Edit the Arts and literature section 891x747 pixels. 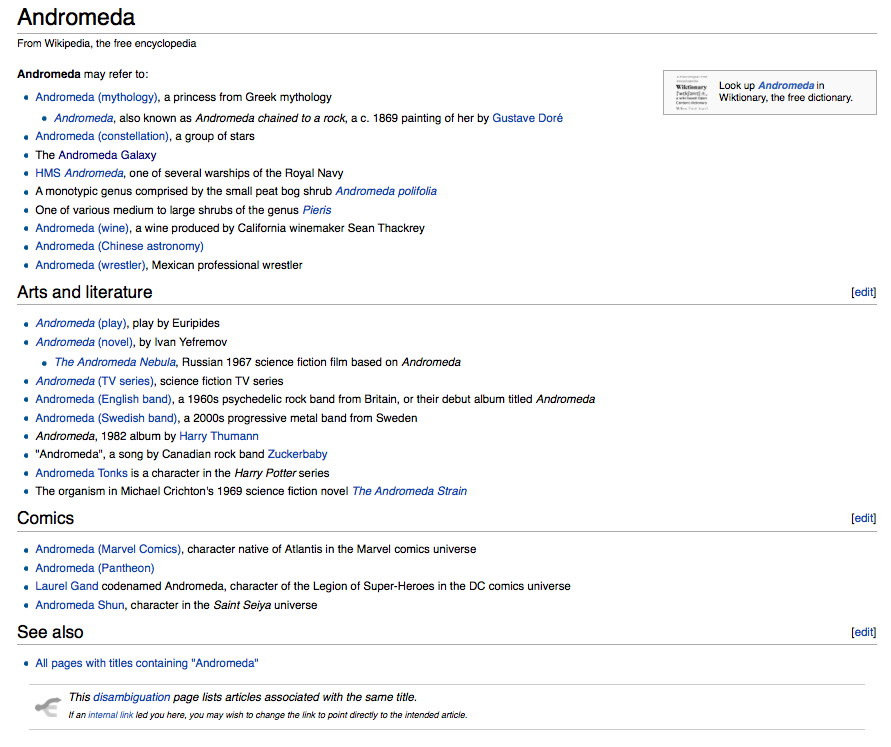pyautogui.click(x=864, y=292)
